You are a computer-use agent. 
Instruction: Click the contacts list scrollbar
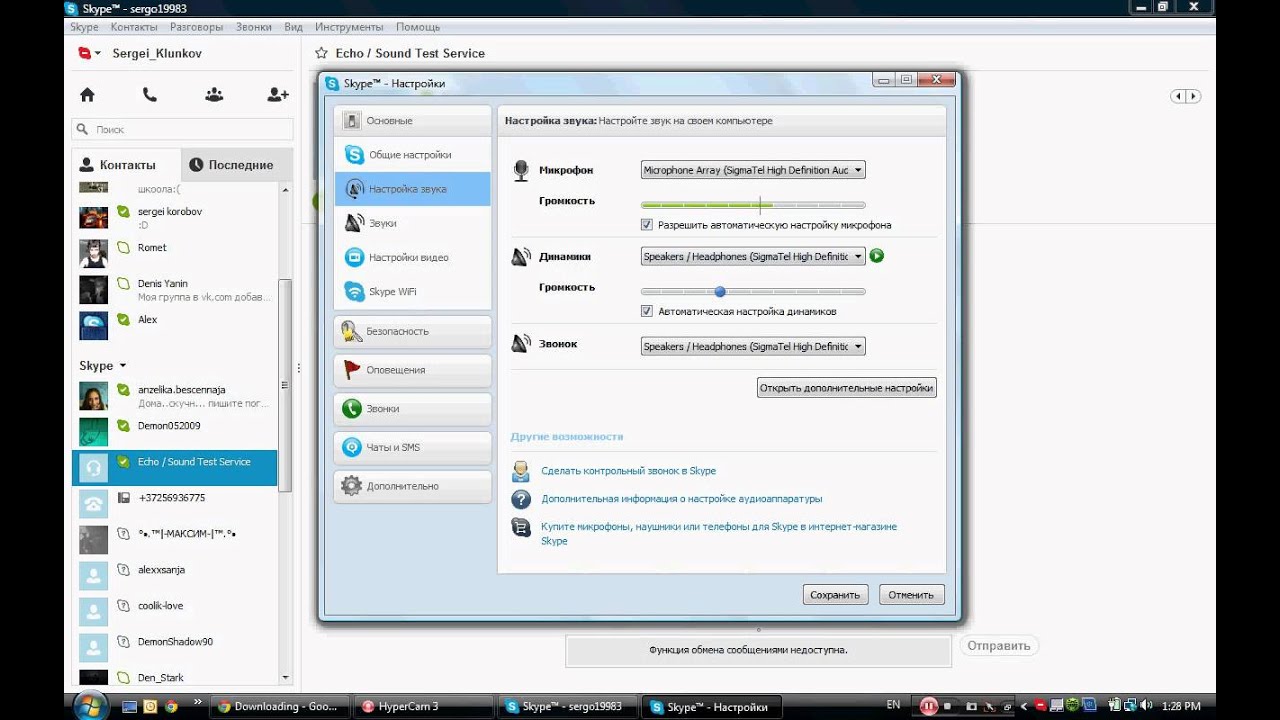[x=285, y=385]
